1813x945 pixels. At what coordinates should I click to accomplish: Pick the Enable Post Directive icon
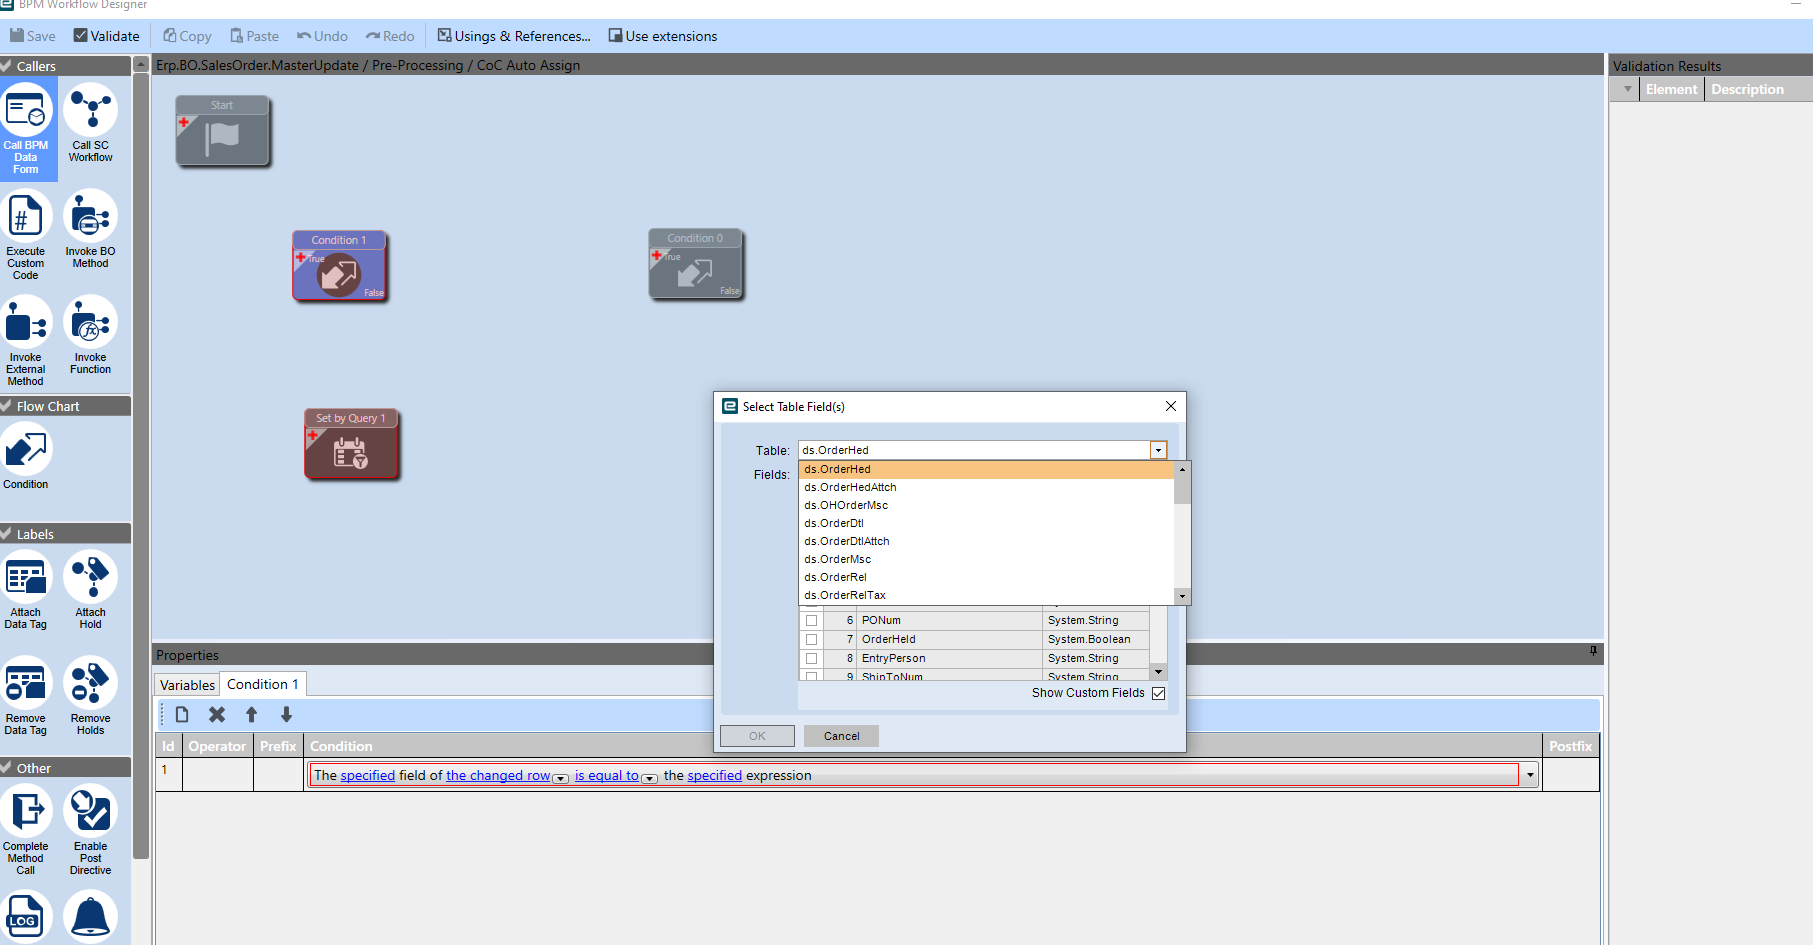[x=90, y=830]
